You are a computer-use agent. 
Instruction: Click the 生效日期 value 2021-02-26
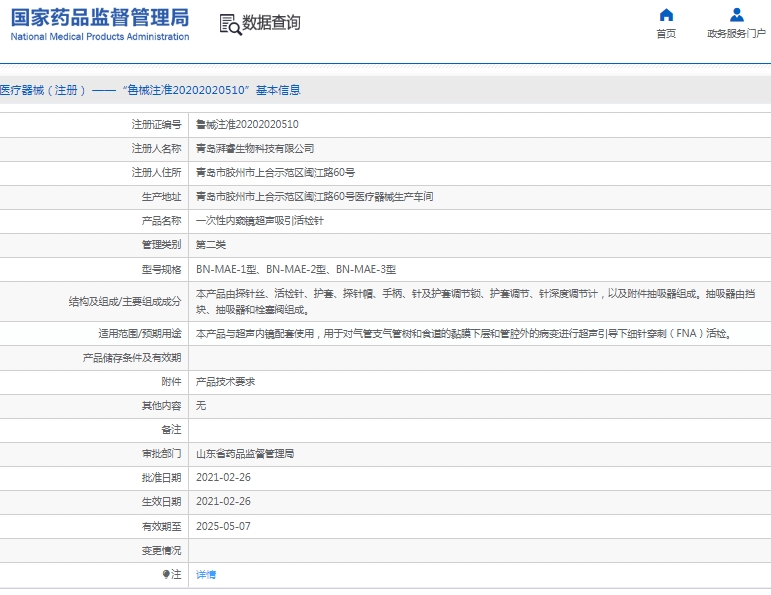[223, 502]
